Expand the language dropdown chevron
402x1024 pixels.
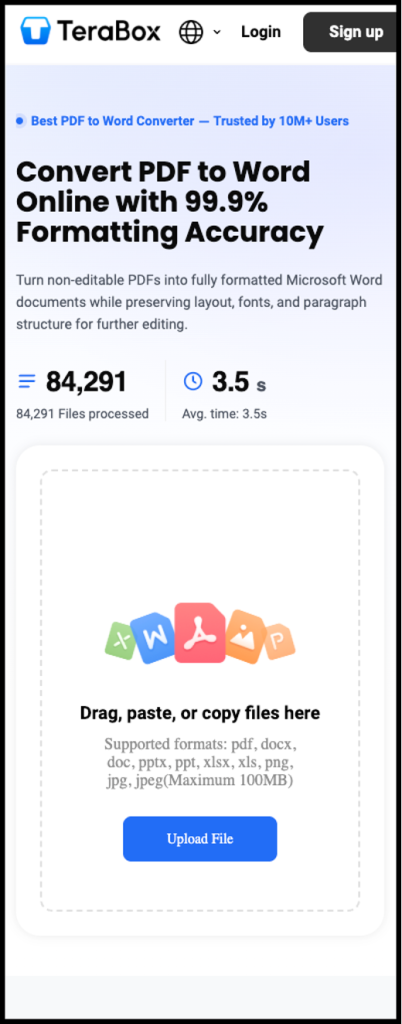217,32
